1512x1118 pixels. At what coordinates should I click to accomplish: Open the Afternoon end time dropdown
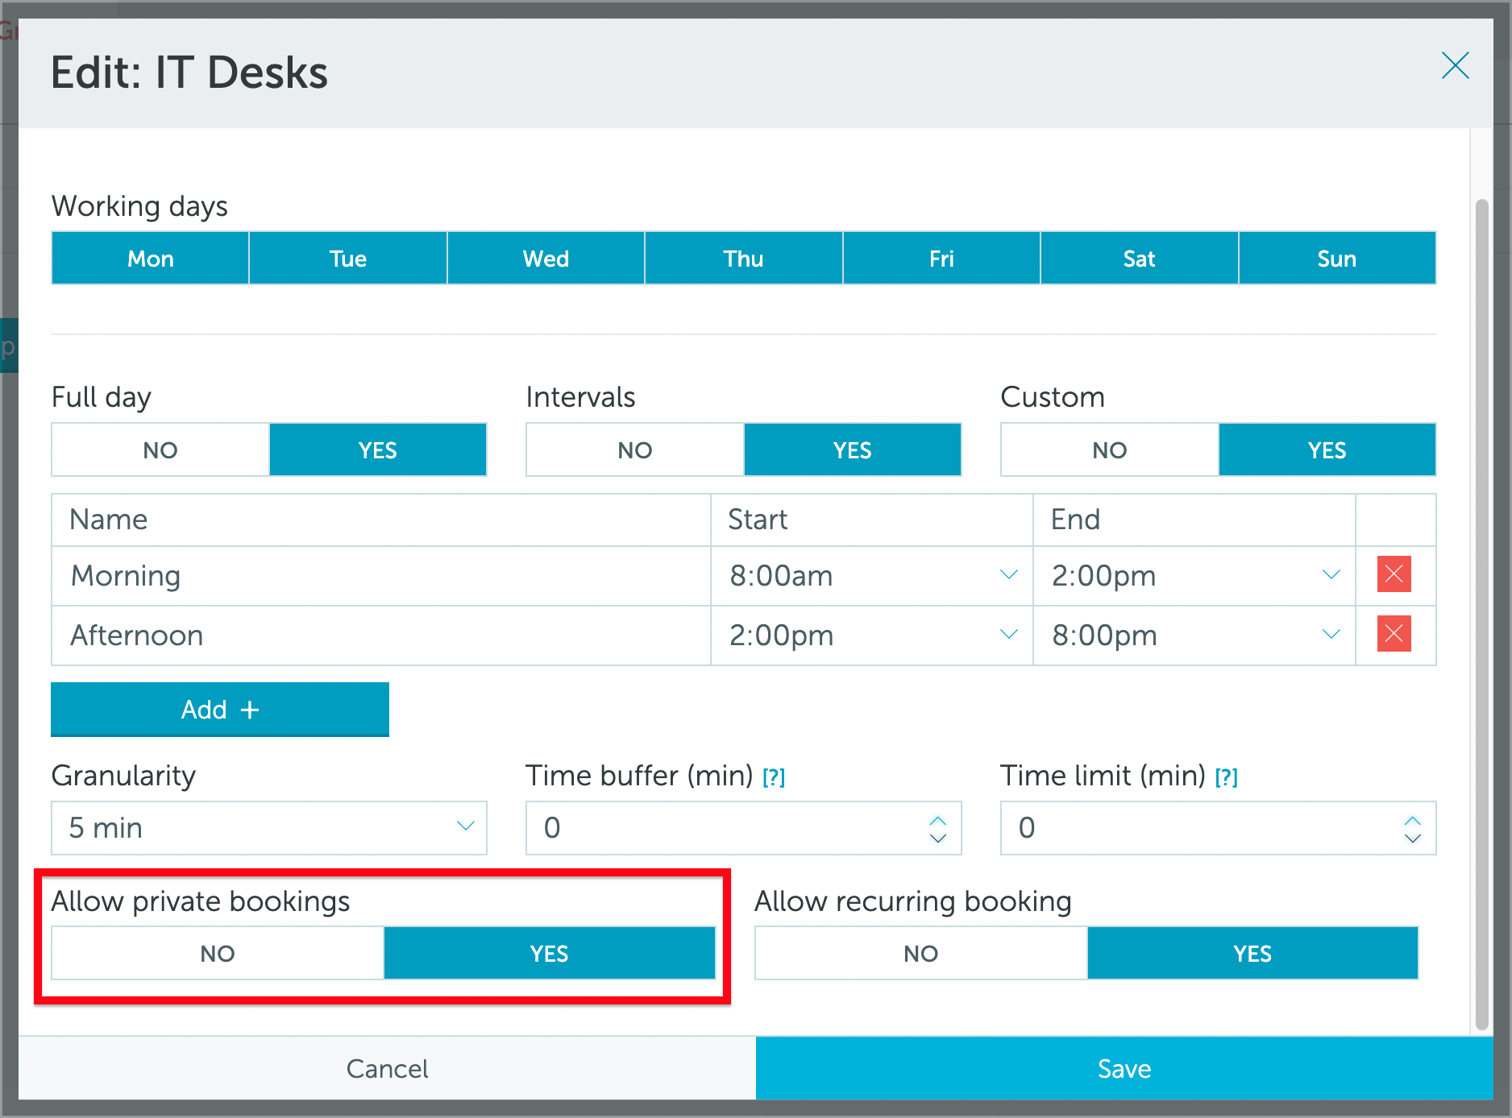tap(1330, 634)
